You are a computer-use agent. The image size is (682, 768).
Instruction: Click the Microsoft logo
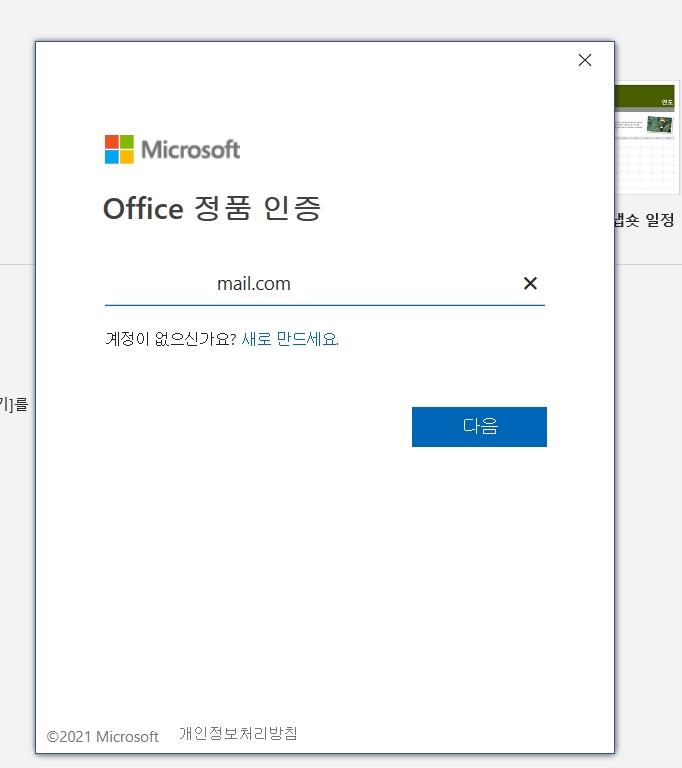pyautogui.click(x=172, y=149)
